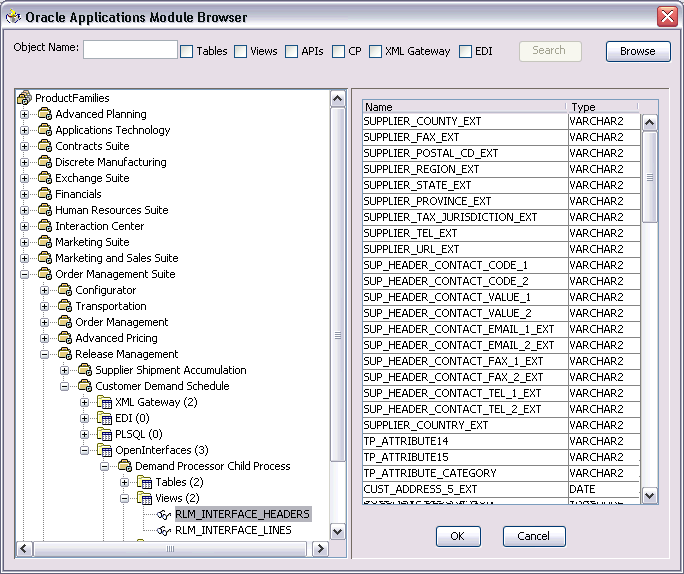Select the SUPPLIER_COUNTY_EXT row
The height and width of the screenshot is (574, 684).
point(501,121)
